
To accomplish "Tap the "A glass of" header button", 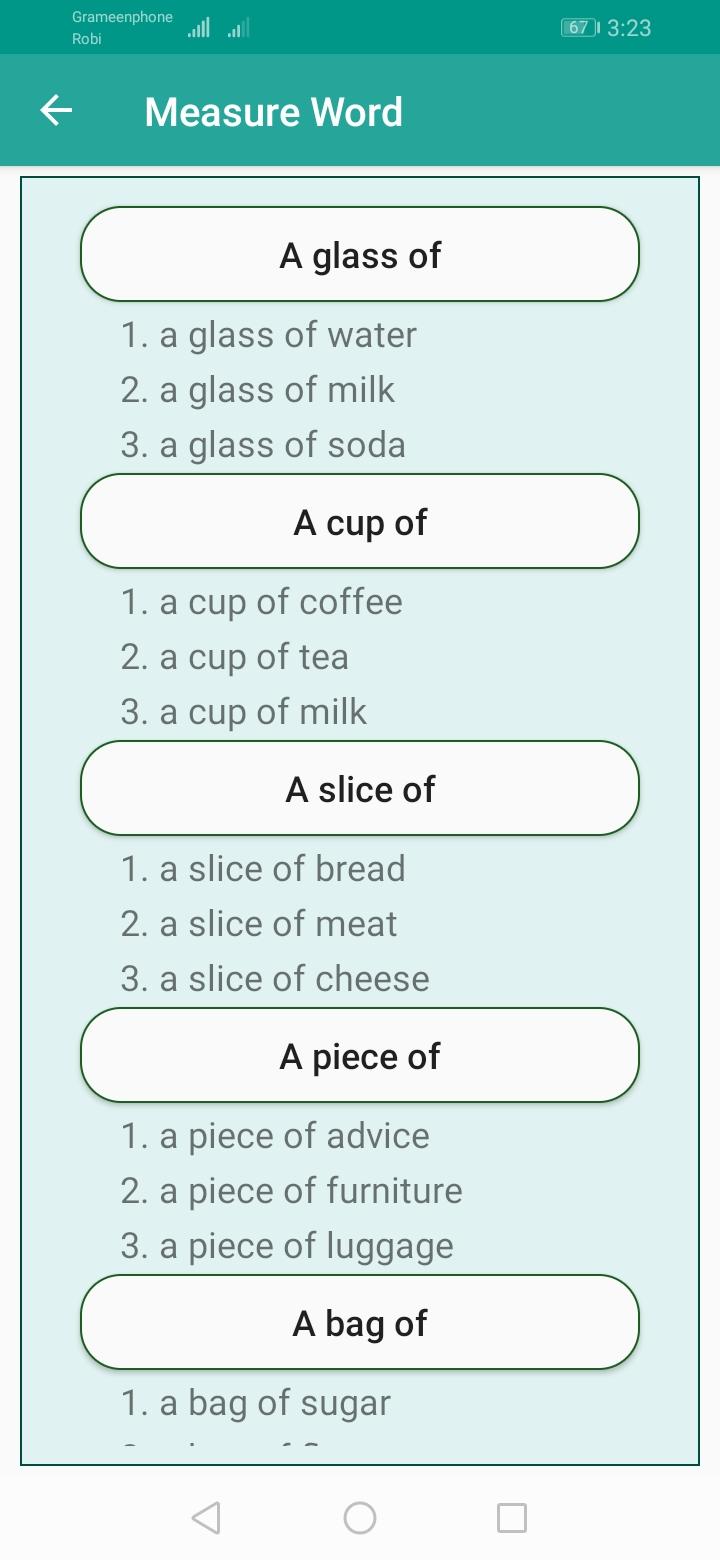I will tap(360, 255).
